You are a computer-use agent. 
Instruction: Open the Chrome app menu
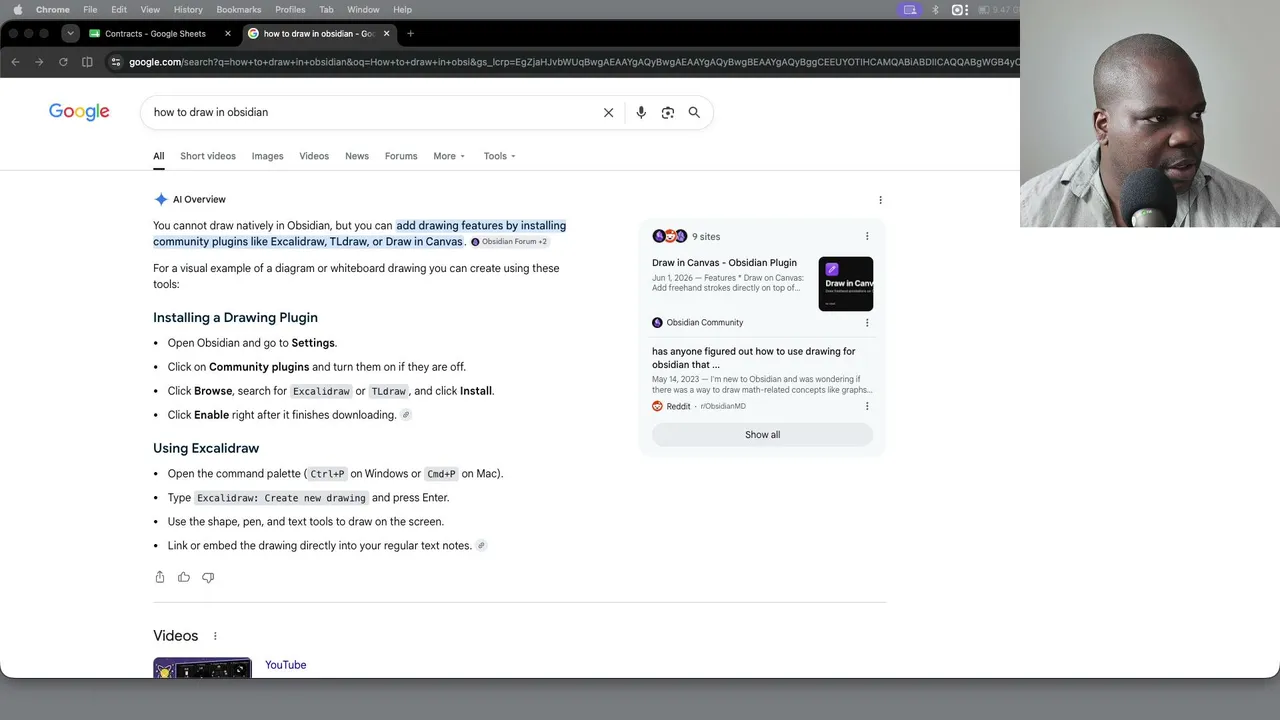[x=53, y=10]
